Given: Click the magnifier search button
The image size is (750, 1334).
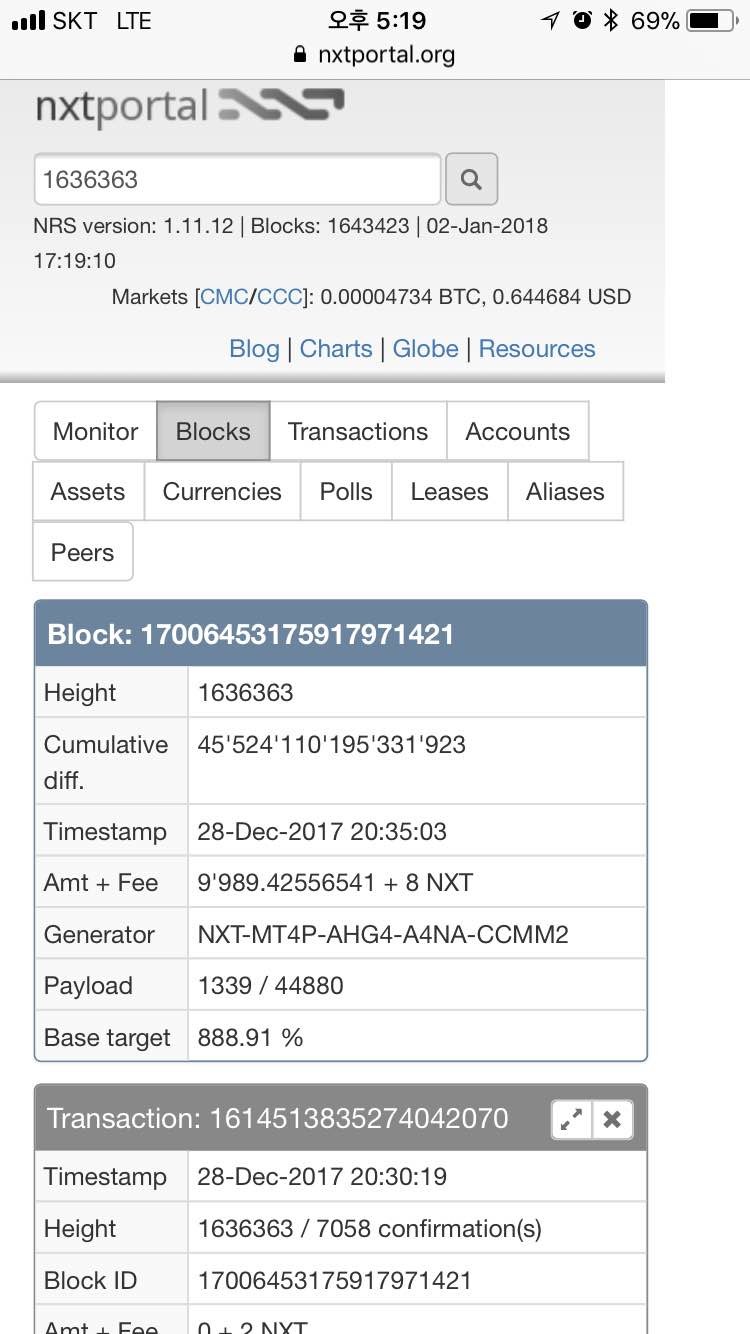Looking at the screenshot, I should point(471,180).
